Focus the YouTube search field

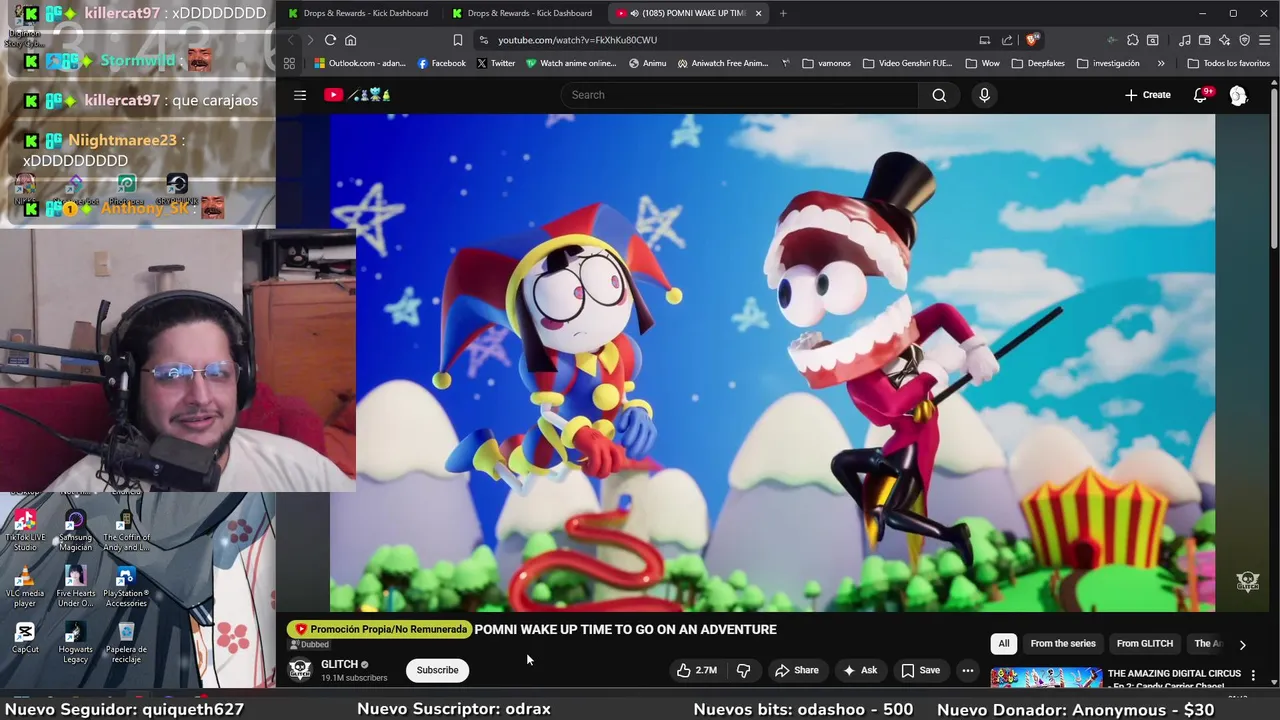pos(740,95)
